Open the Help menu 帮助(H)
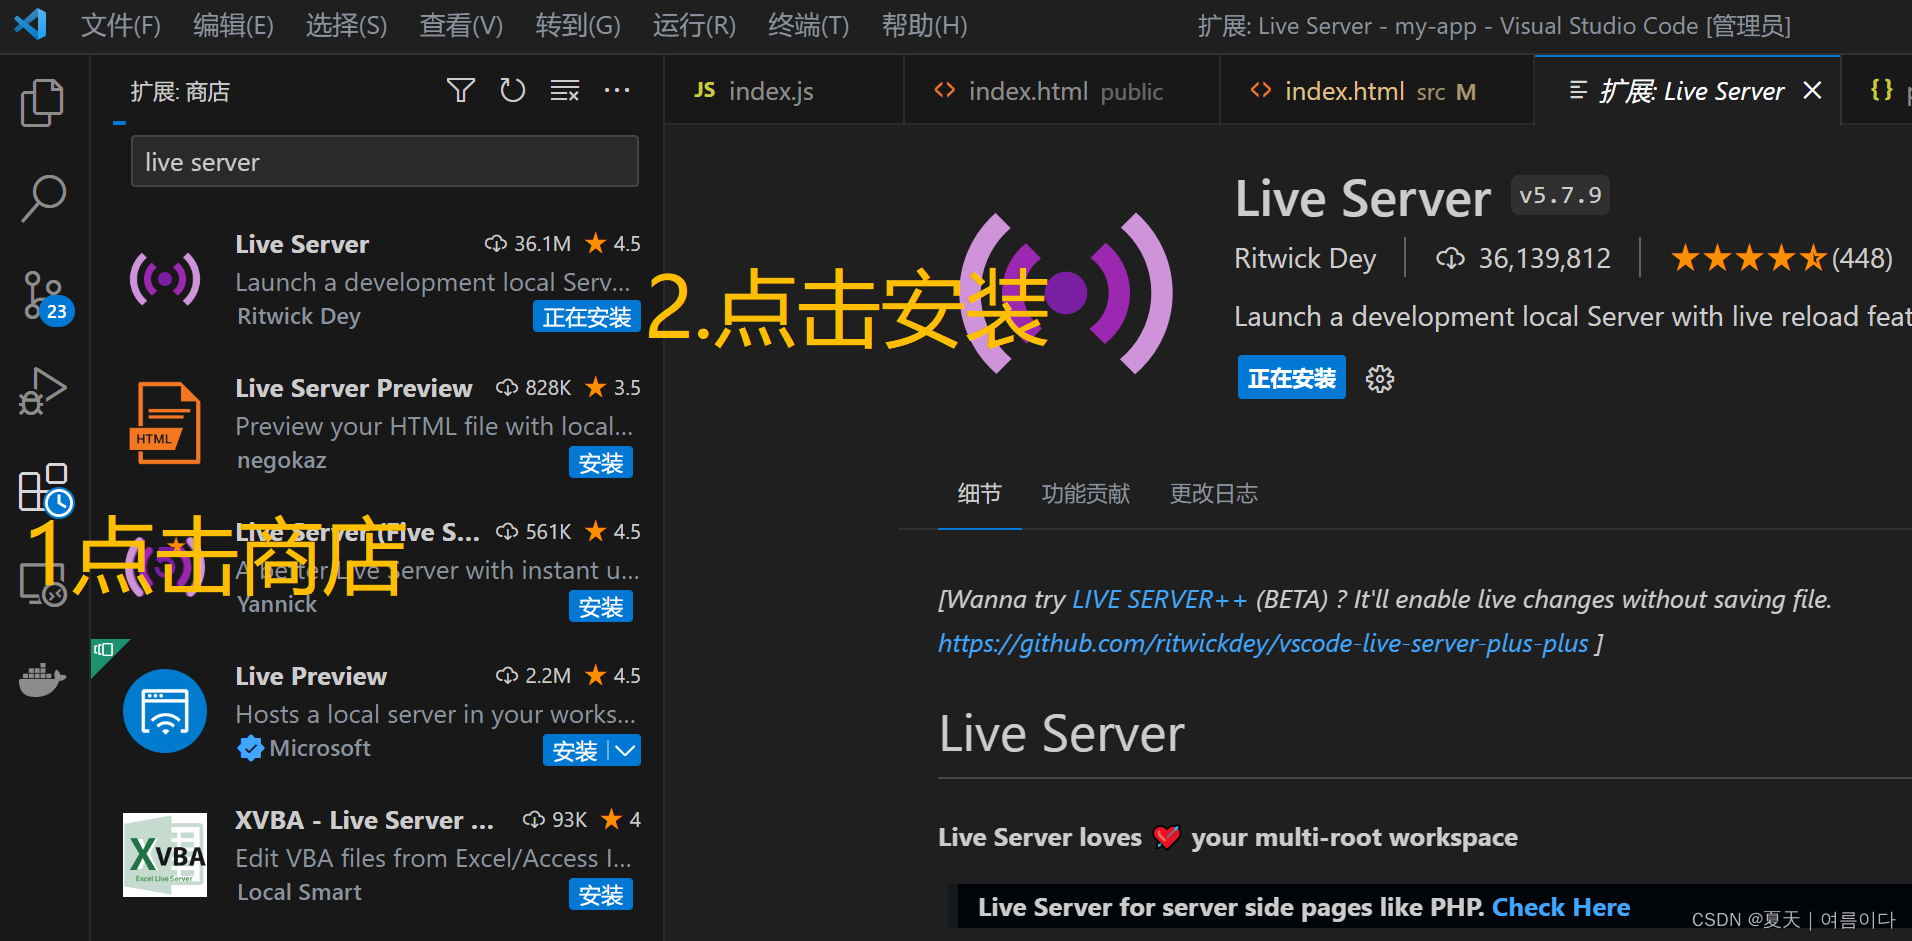The image size is (1912, 941). tap(924, 25)
